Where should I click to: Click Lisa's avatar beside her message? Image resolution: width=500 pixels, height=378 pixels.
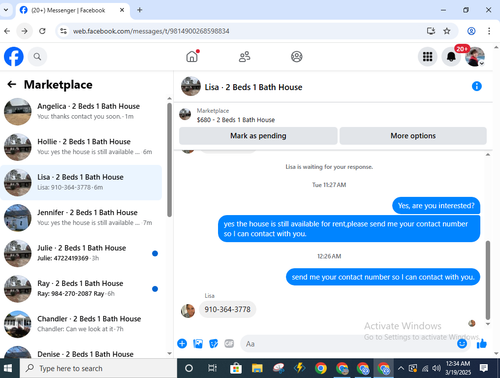pyautogui.click(x=188, y=311)
